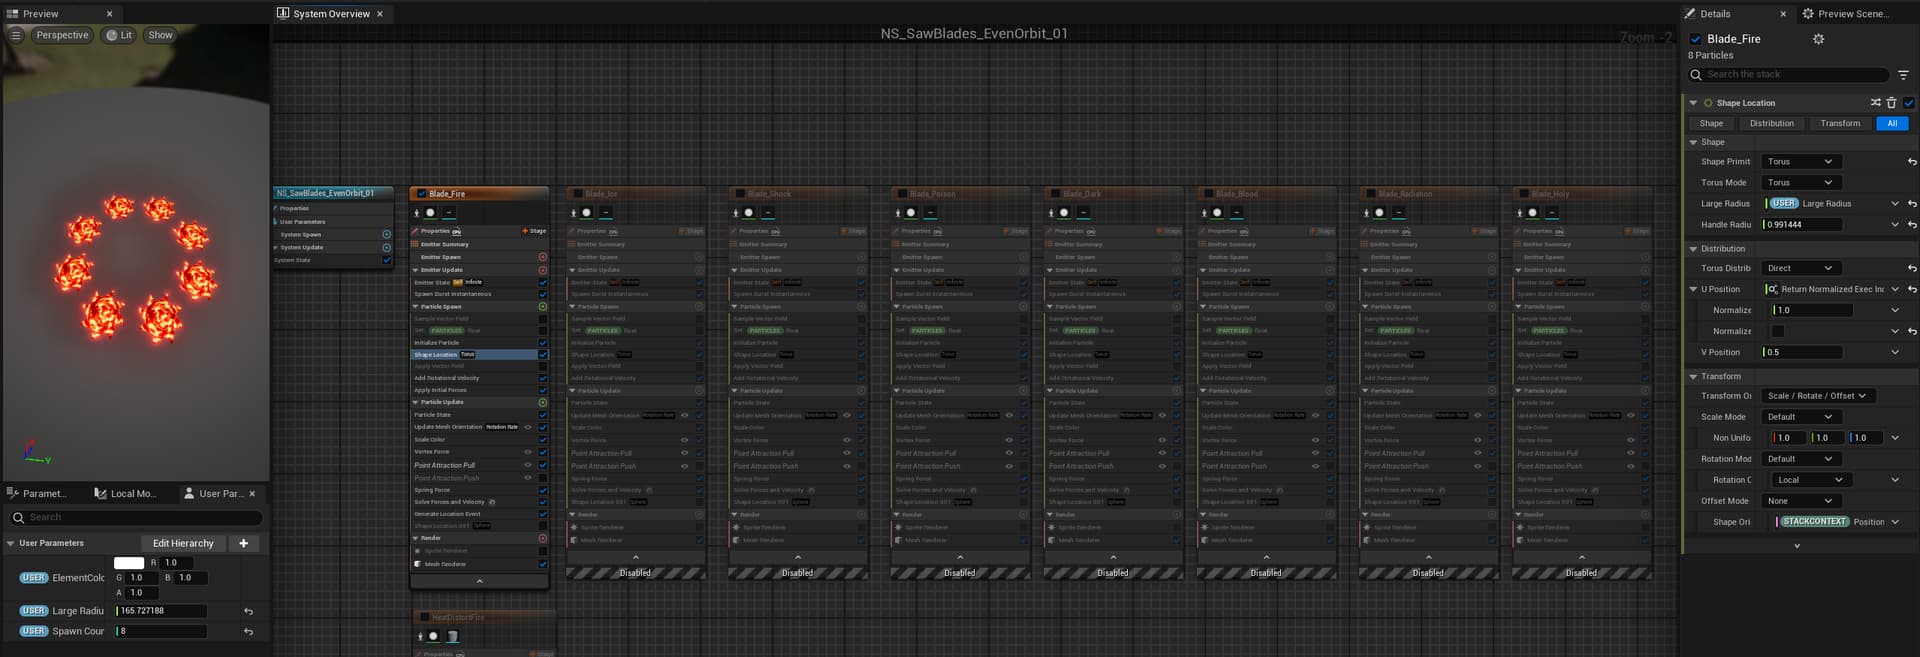Collapse the Transform section in Details
This screenshot has height=657, width=1920.
1693,377
